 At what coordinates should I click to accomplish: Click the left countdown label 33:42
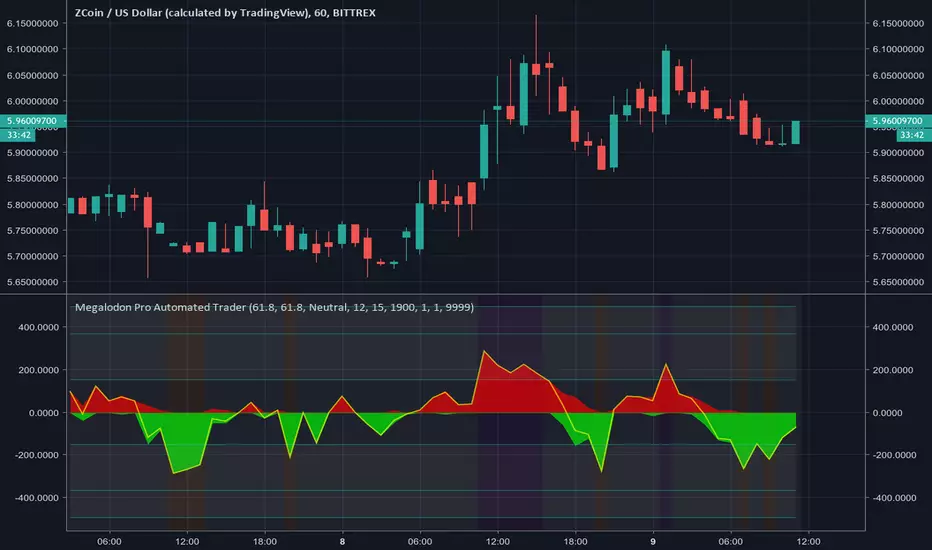coord(18,135)
